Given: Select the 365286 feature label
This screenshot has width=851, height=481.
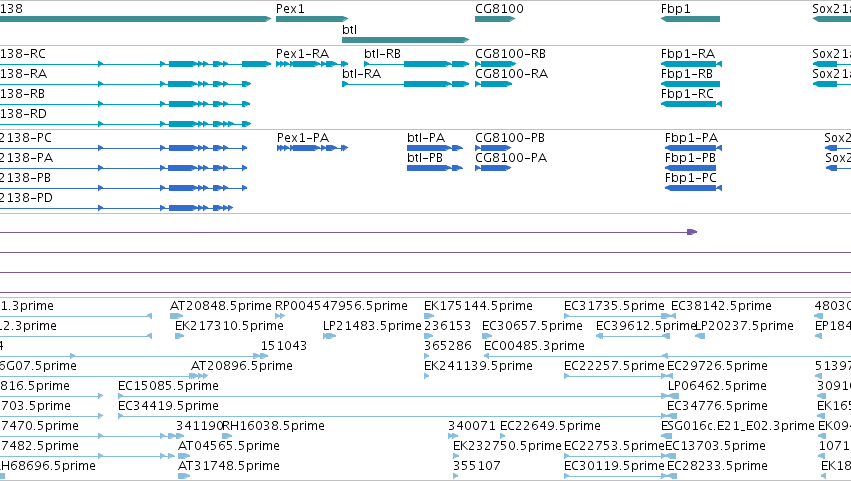Looking at the screenshot, I should 447,346.
